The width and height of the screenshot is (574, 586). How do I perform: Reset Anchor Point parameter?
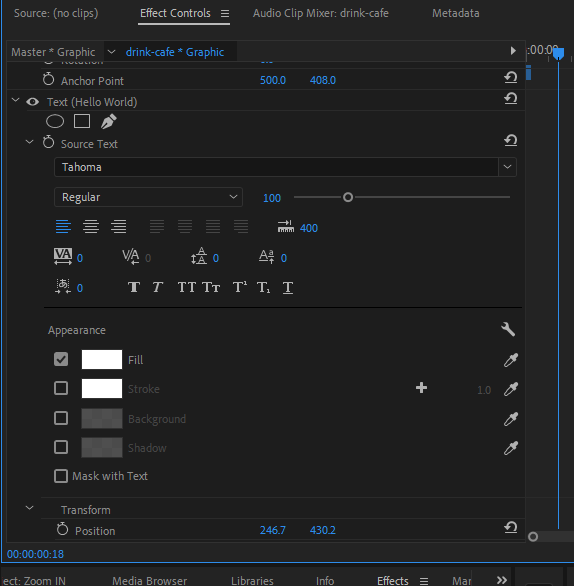[510, 78]
